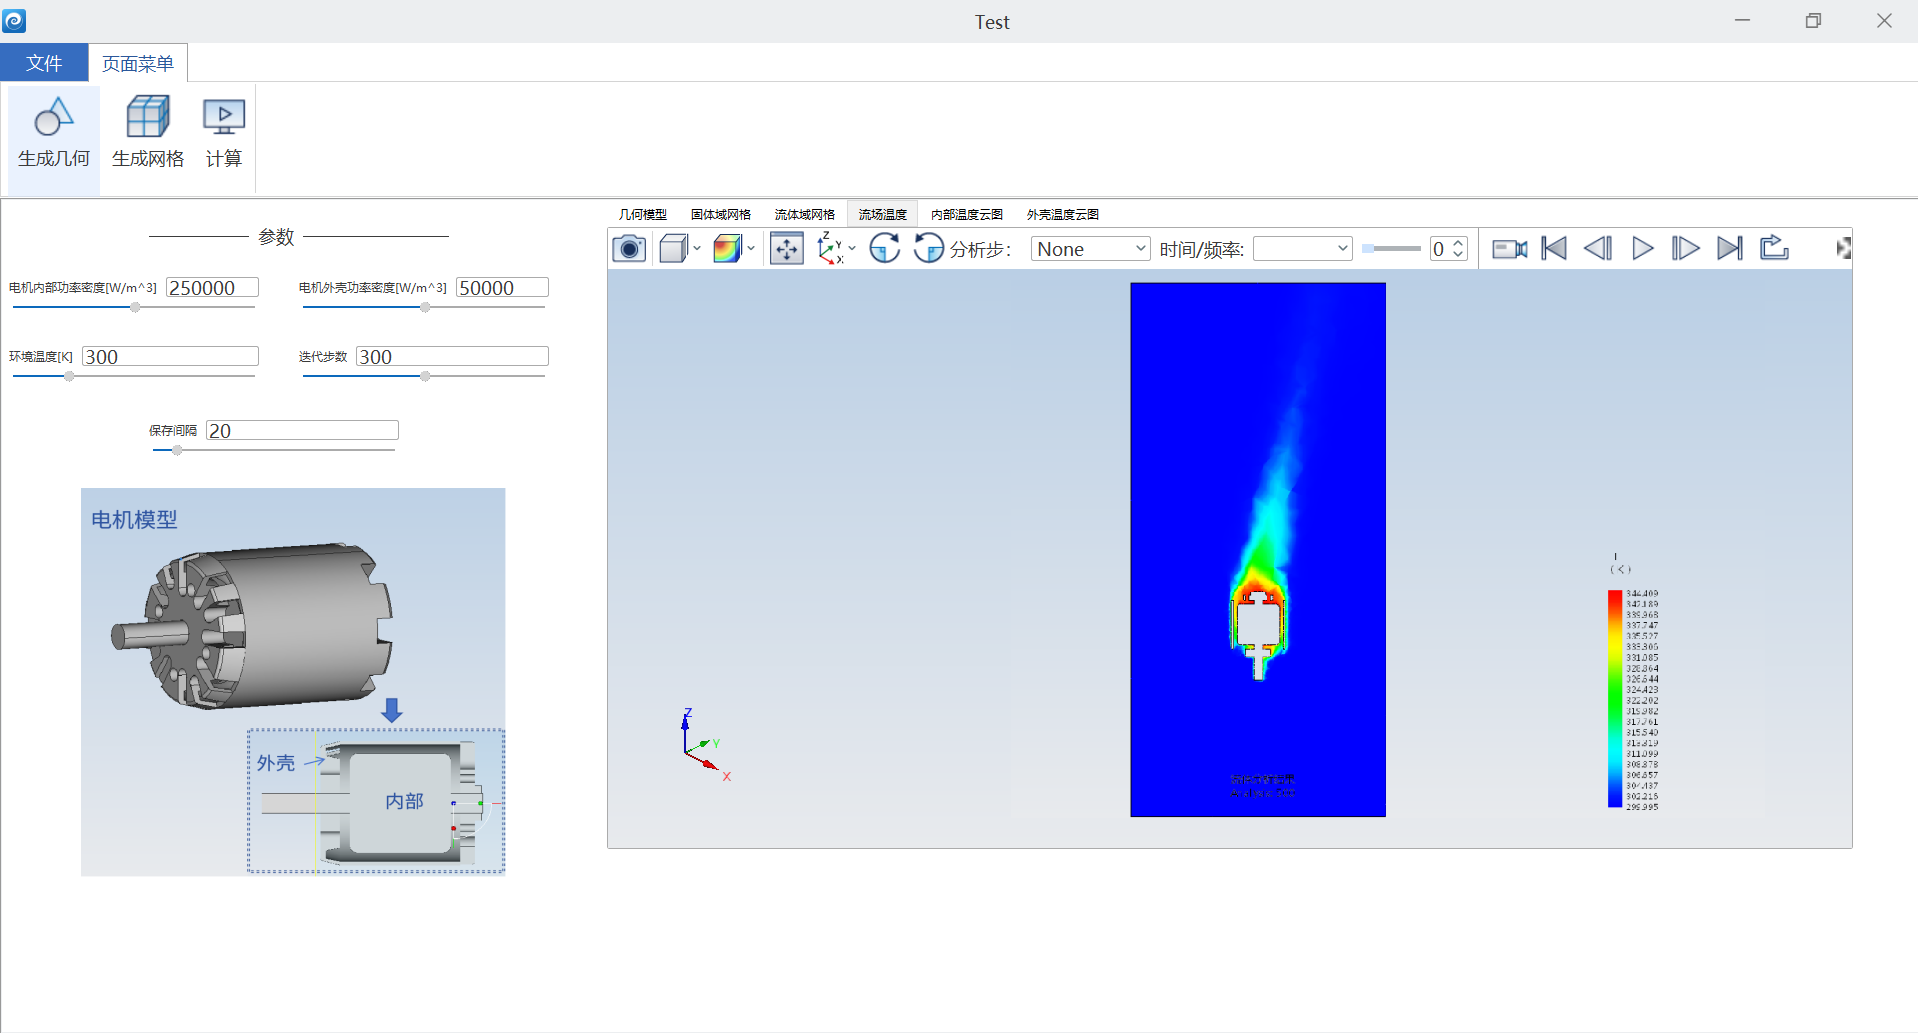Viewport: 1919px width, 1034px height.
Task: Click the temperature color legend bar
Action: pos(1614,699)
